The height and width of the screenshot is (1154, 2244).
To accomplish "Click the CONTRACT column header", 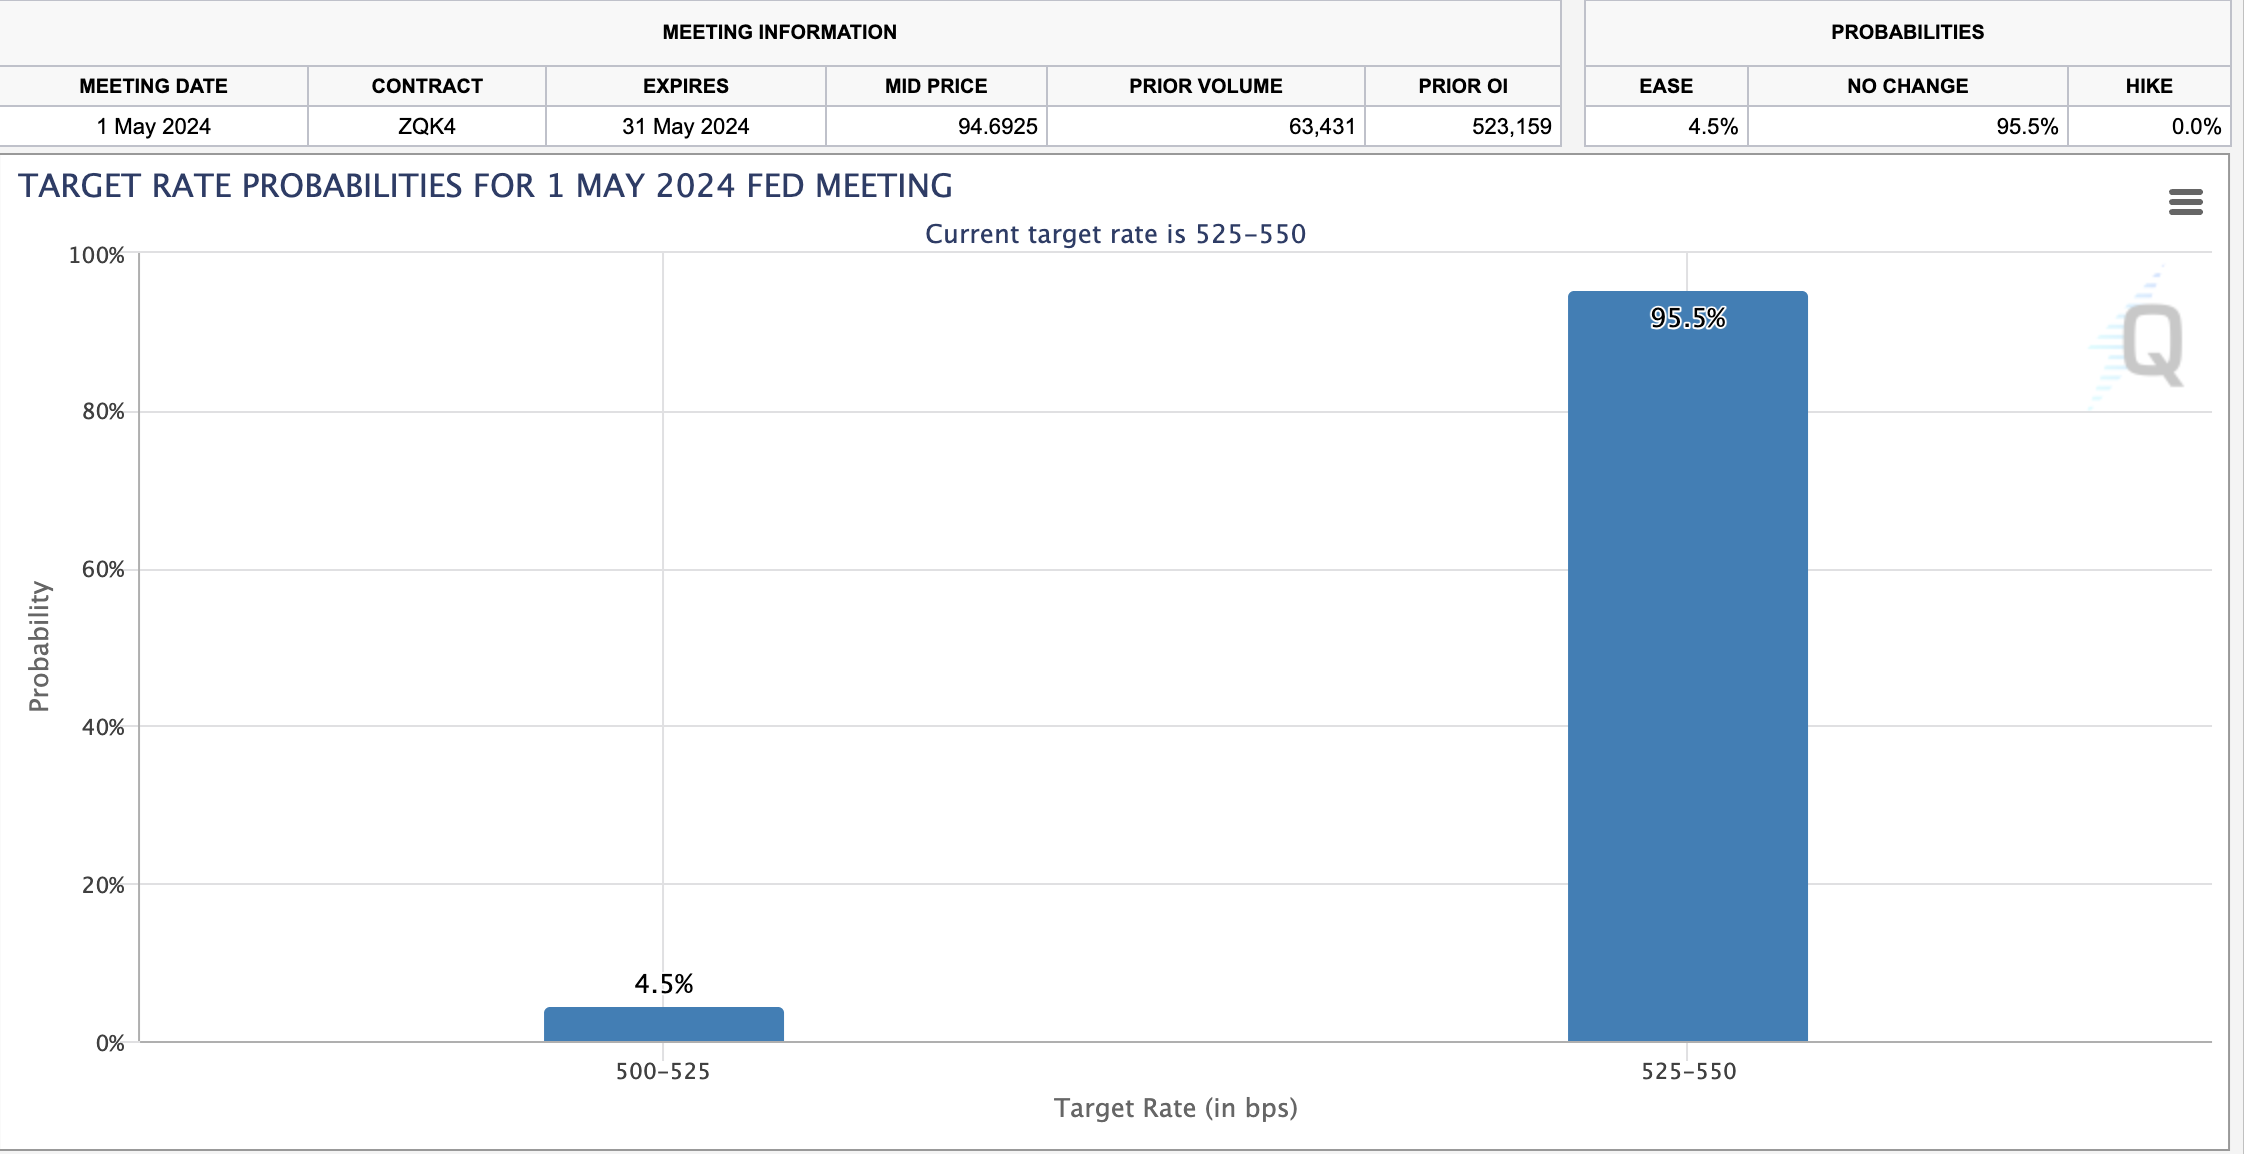I will tap(427, 86).
